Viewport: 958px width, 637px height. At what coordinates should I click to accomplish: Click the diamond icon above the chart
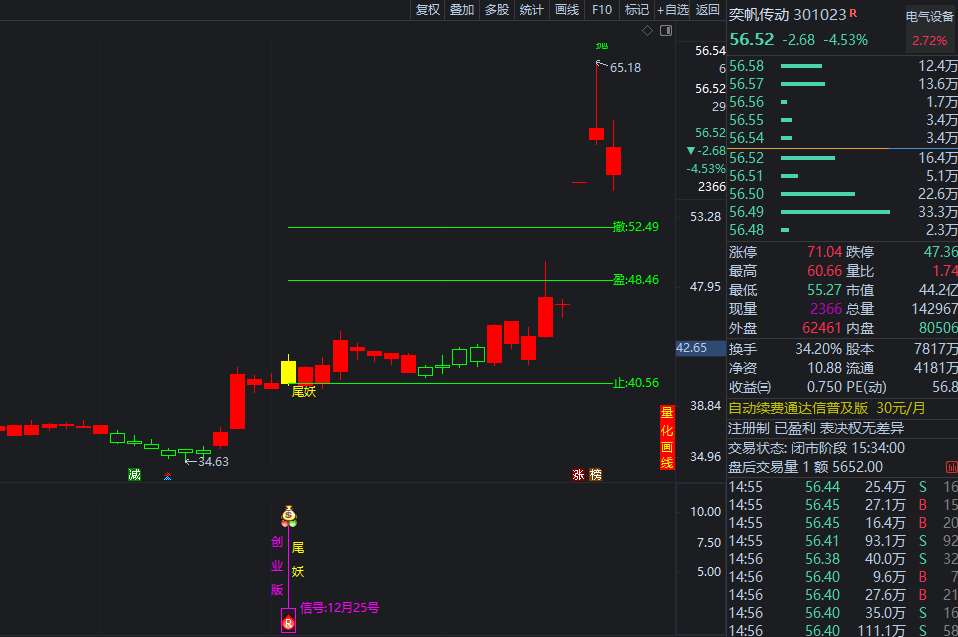(647, 31)
